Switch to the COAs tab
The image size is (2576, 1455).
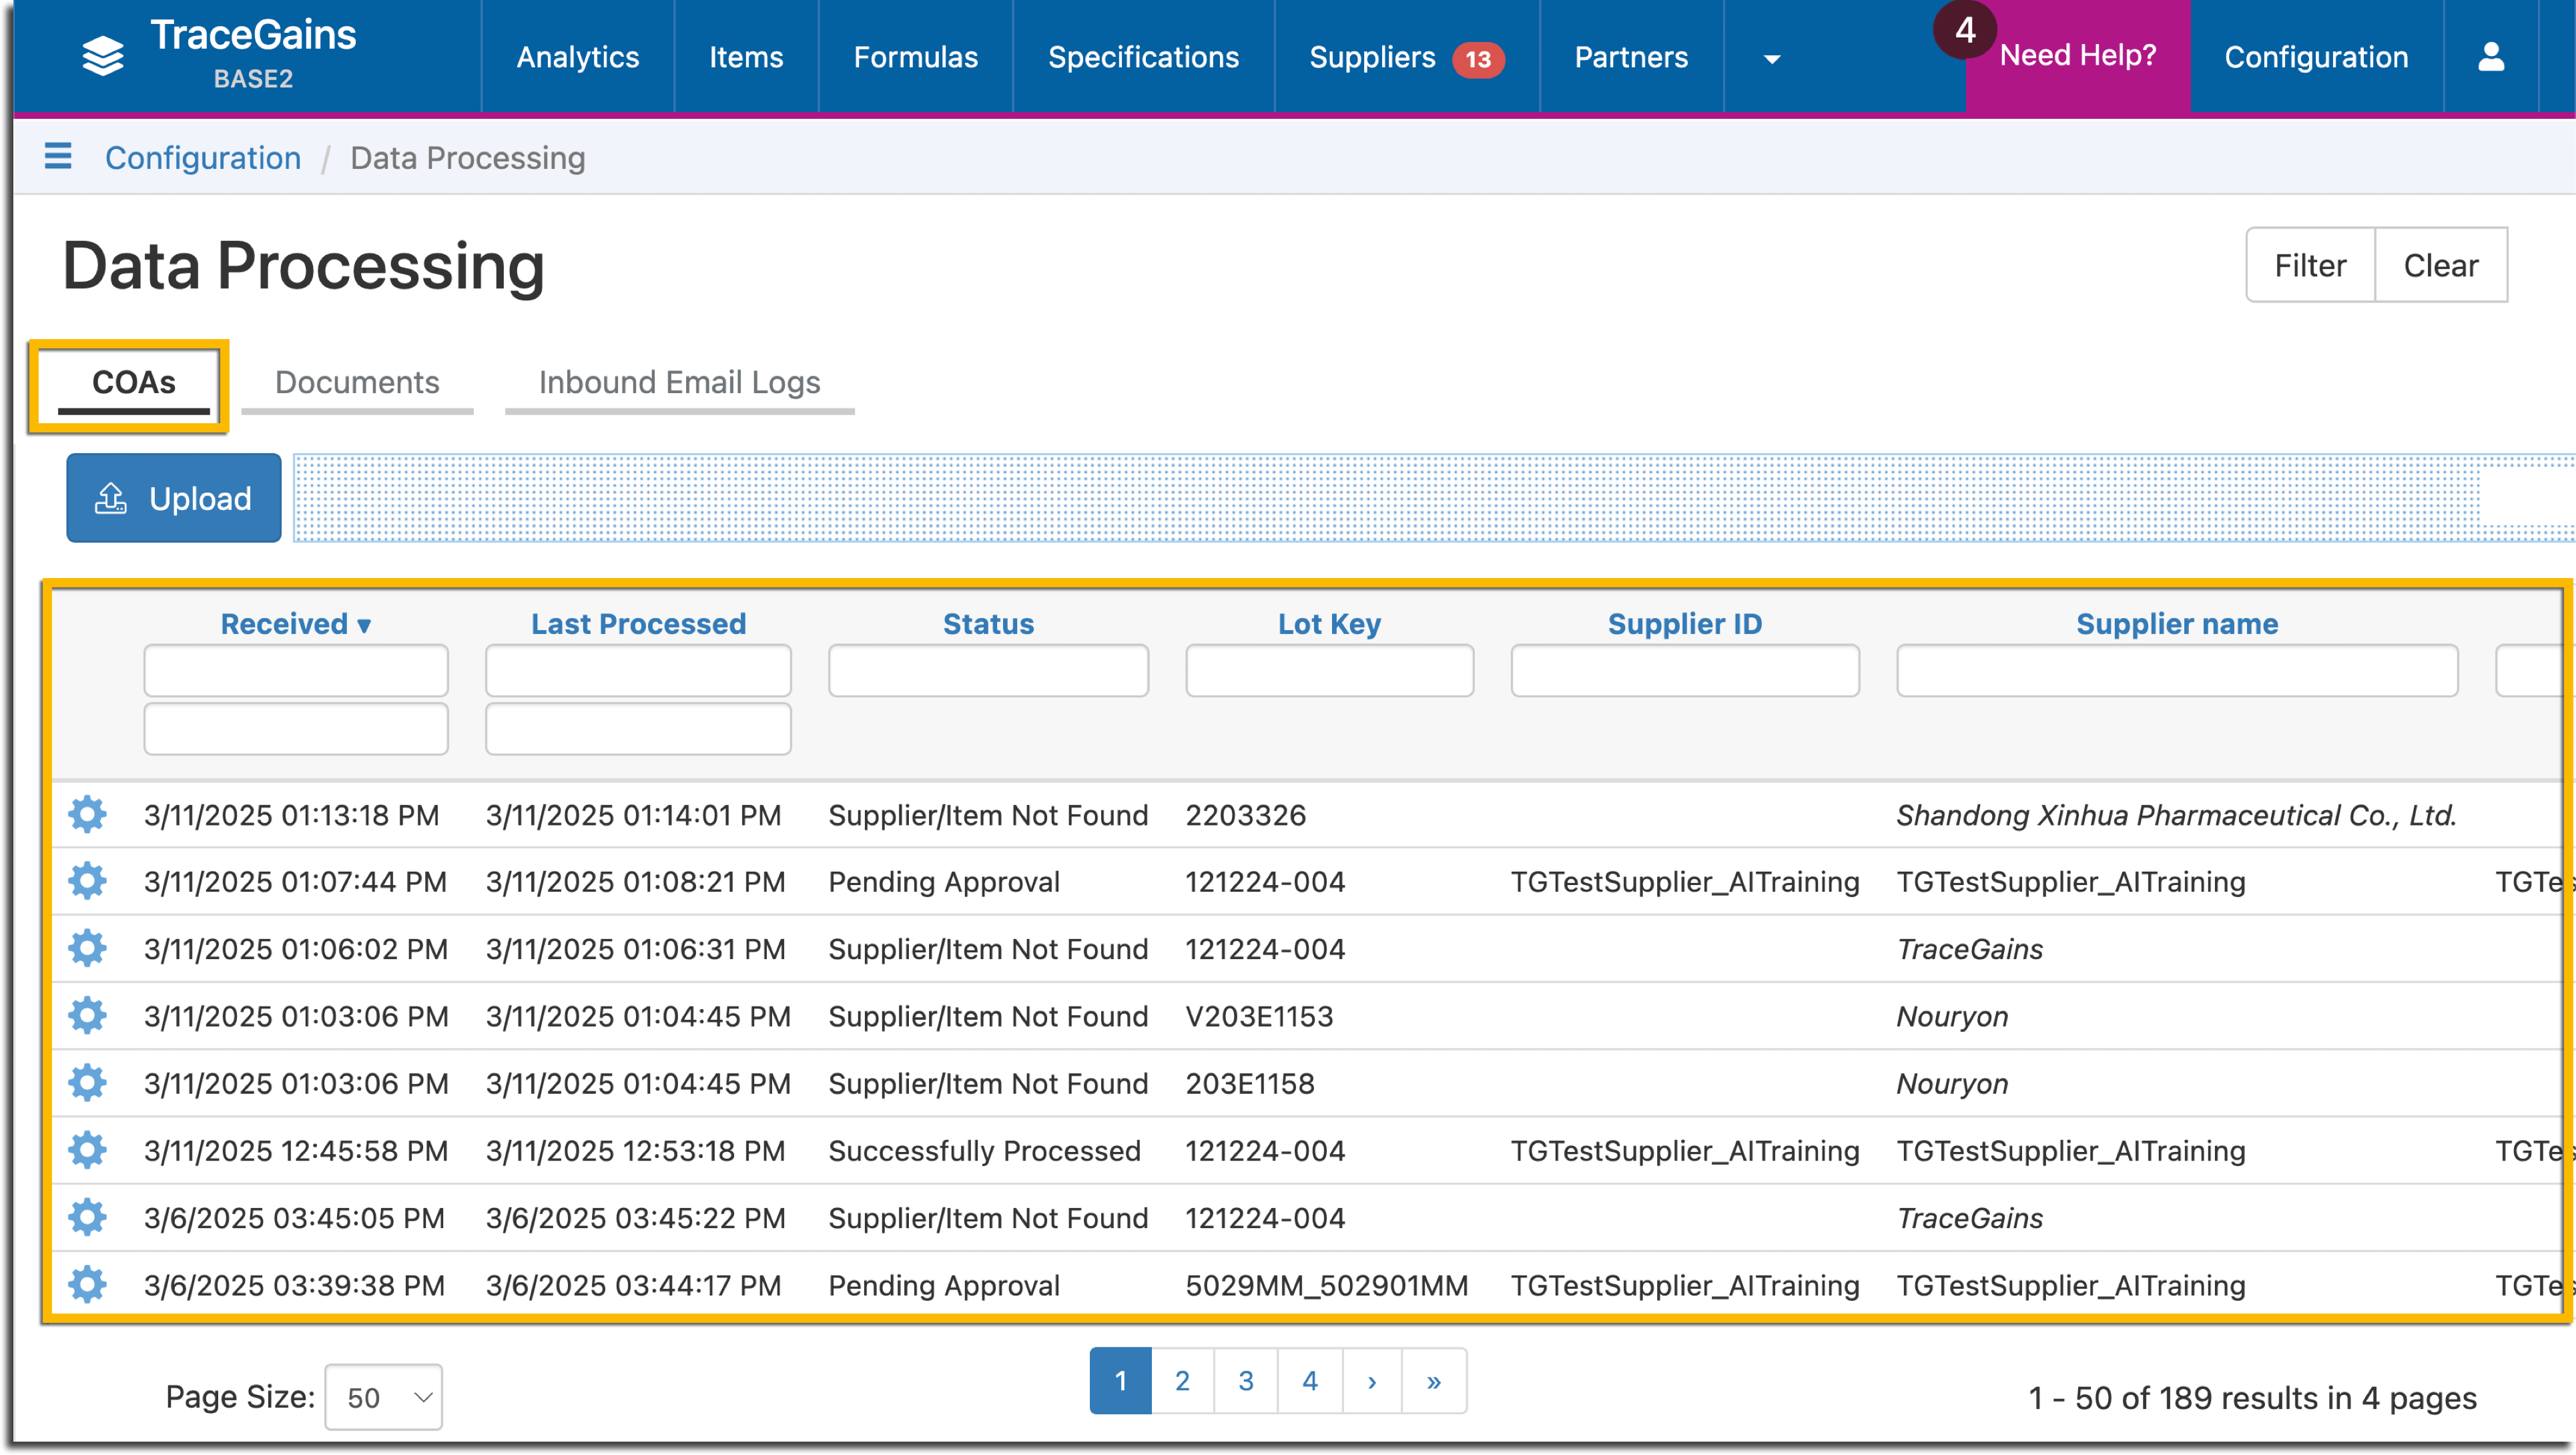point(133,383)
